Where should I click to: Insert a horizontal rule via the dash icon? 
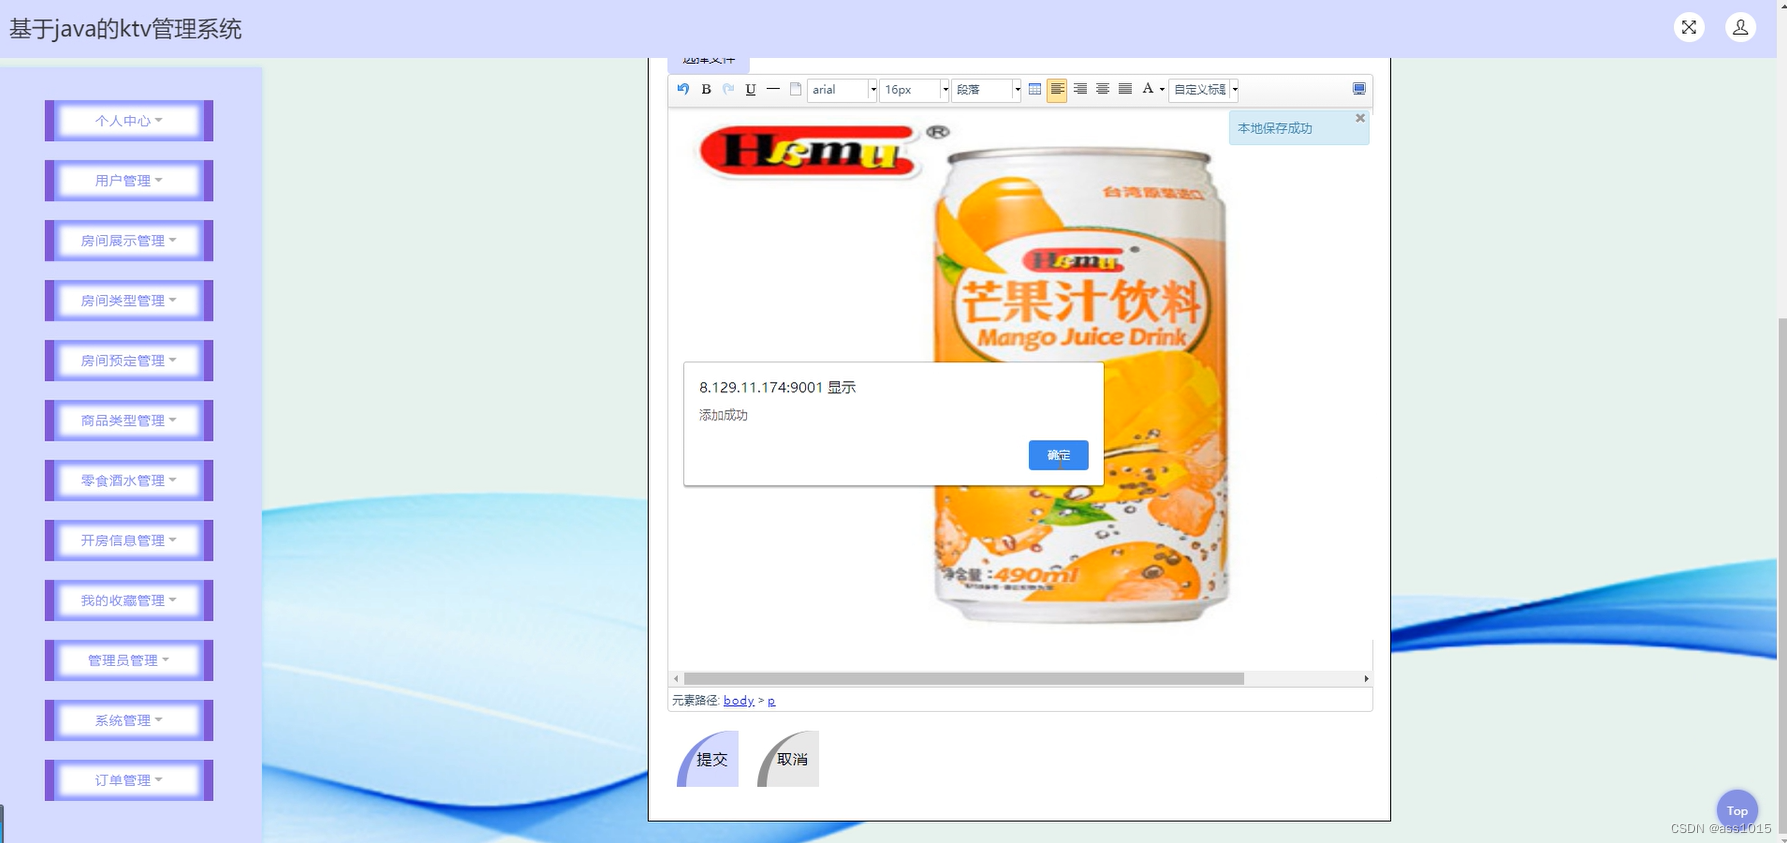[x=773, y=89]
